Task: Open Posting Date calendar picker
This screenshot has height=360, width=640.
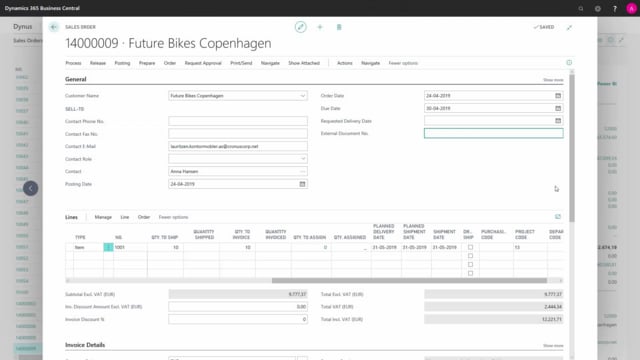Action: [x=302, y=184]
